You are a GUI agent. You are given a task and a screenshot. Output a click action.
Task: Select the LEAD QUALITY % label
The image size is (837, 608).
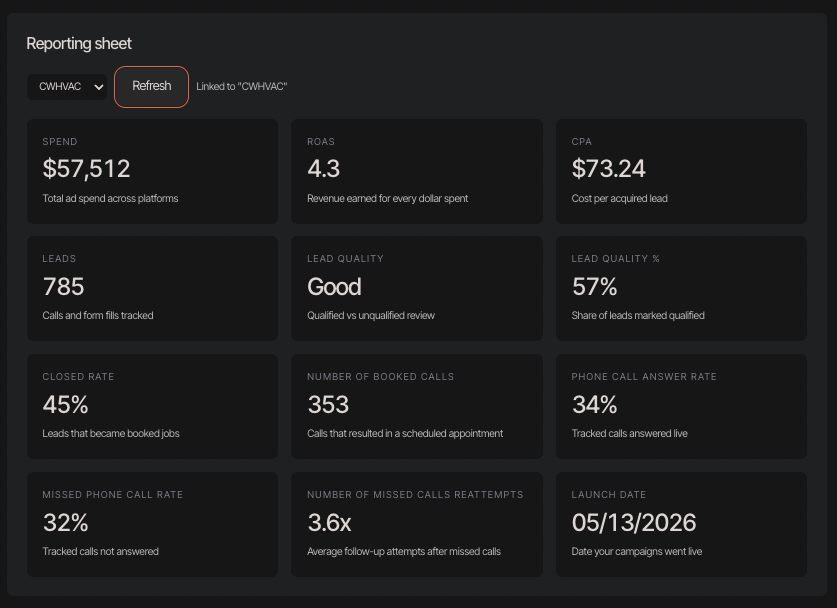pos(615,258)
